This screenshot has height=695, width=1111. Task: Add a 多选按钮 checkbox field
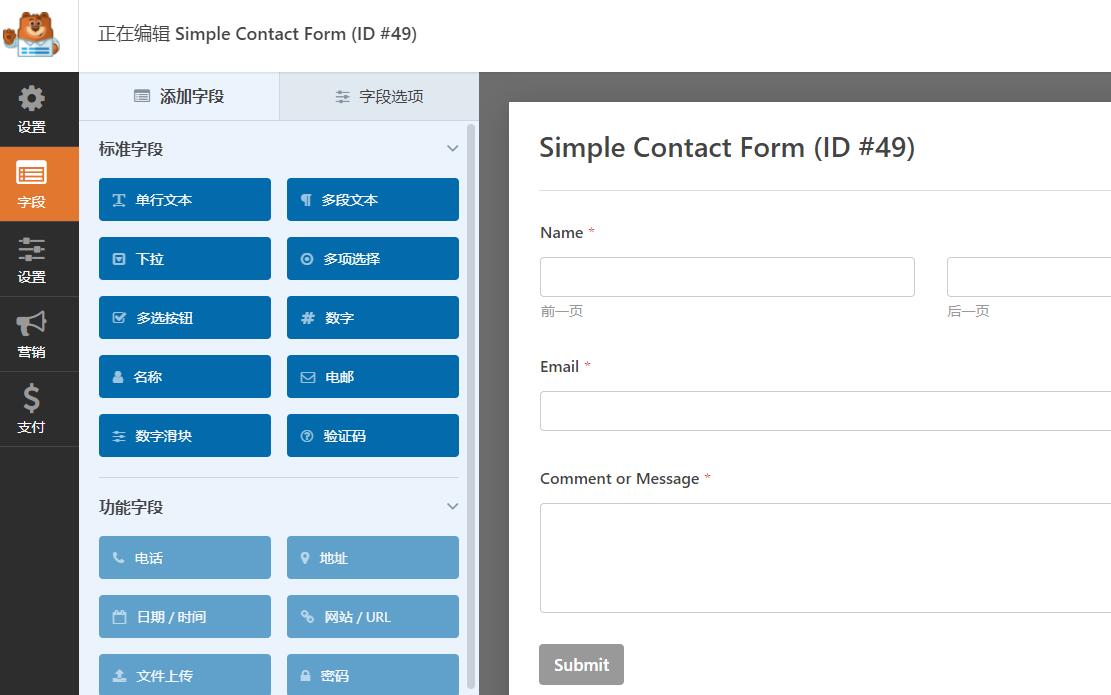(x=185, y=317)
